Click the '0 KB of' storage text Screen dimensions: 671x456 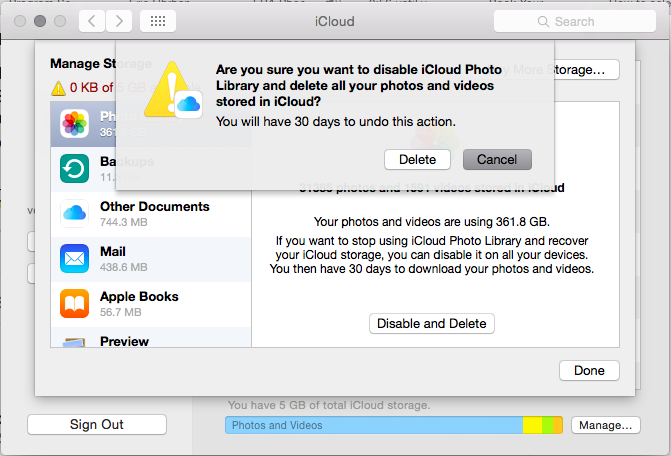(91, 88)
